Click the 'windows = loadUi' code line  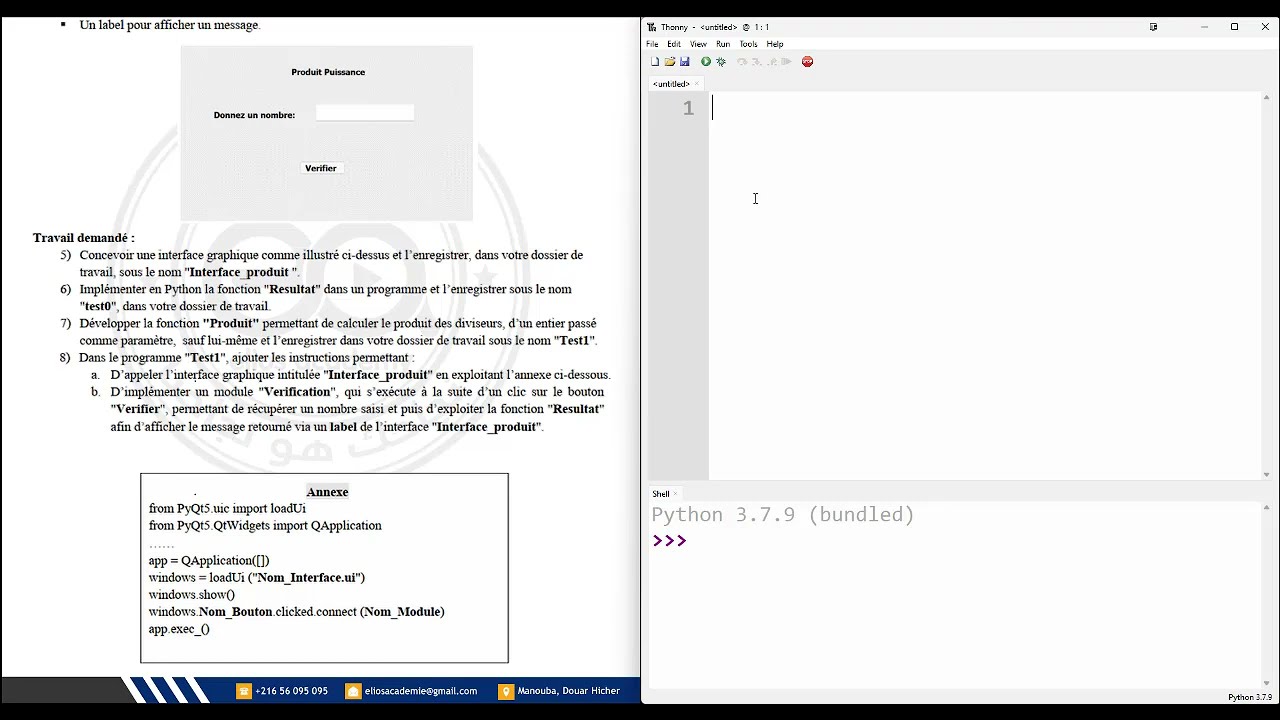click(x=257, y=578)
